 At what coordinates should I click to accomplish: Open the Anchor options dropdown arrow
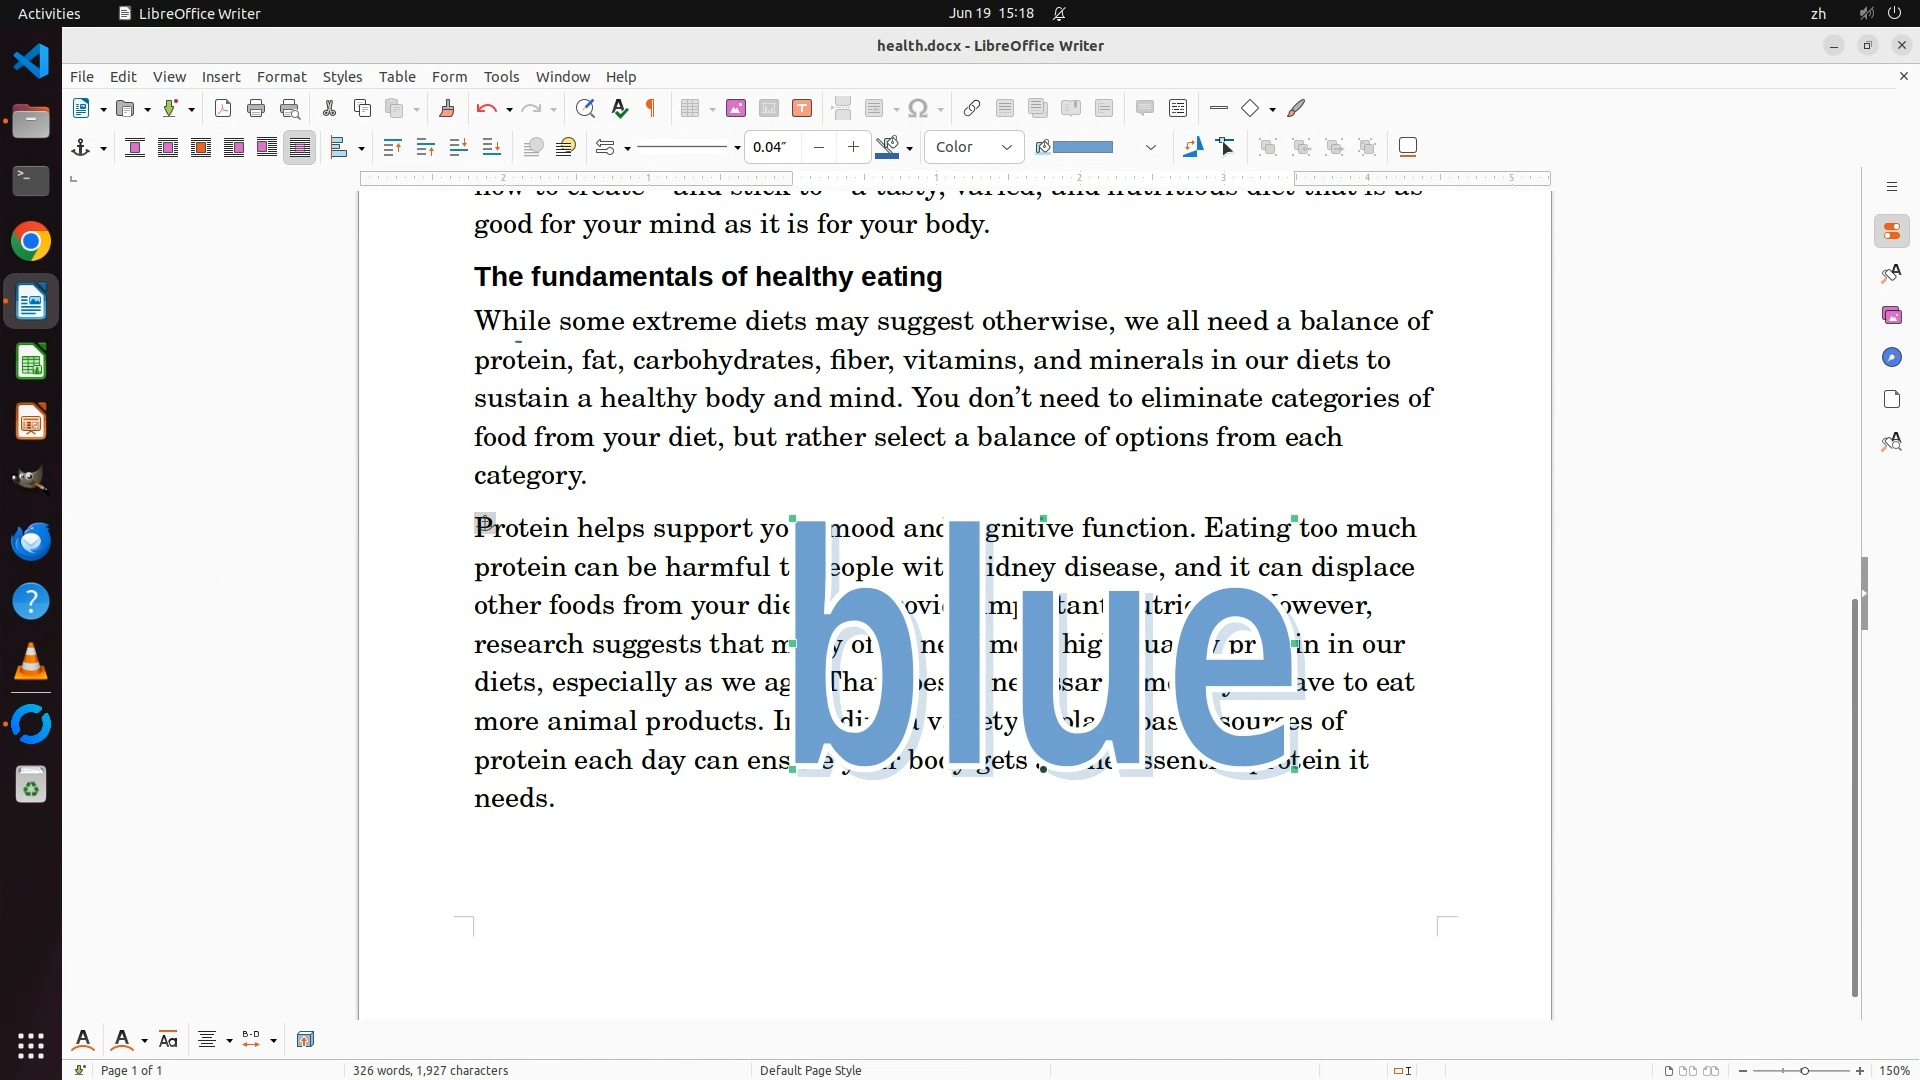(103, 148)
